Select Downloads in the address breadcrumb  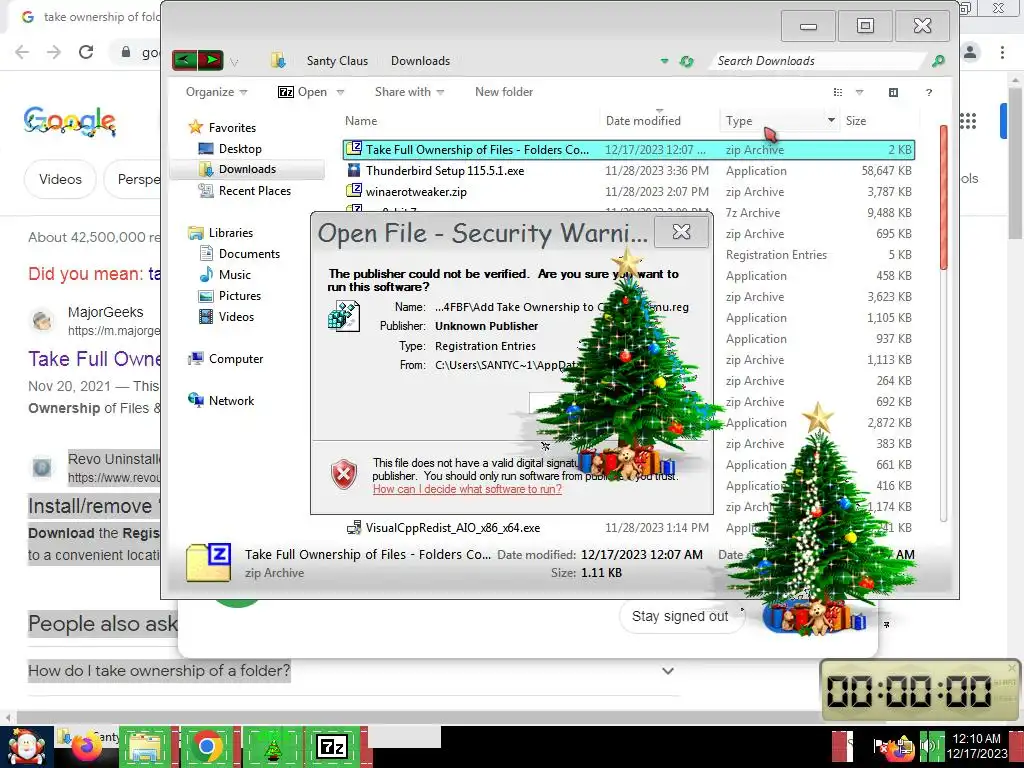[420, 61]
